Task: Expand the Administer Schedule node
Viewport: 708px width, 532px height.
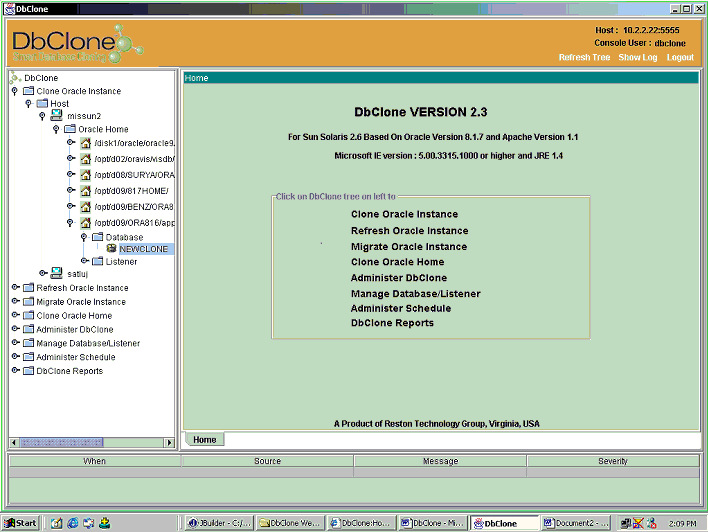Action: (x=15, y=356)
